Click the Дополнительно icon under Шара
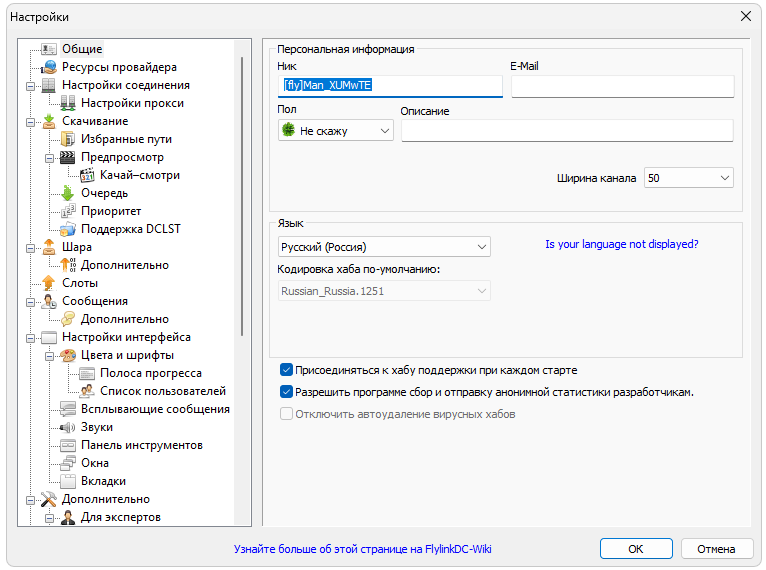Screen dimensions: 766x570 [68, 265]
